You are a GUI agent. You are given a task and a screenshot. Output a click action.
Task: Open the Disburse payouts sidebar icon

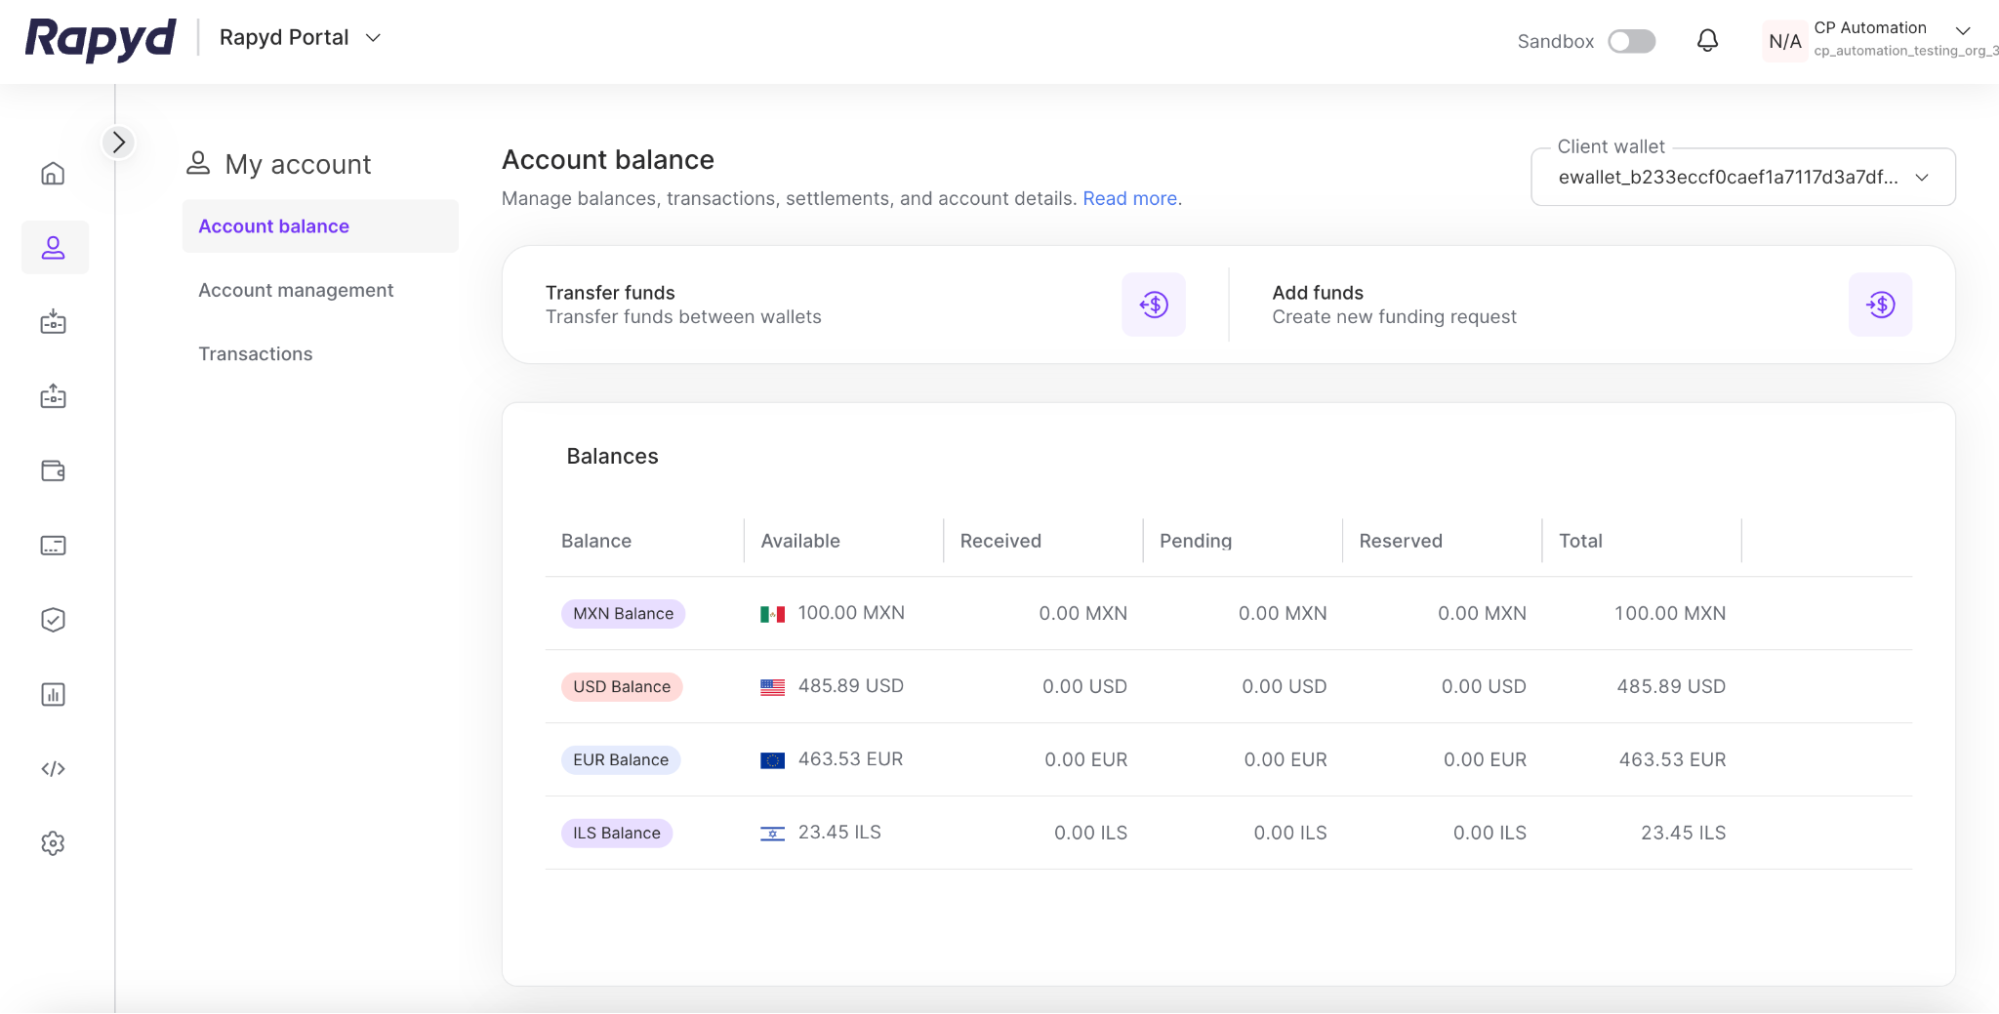(53, 396)
